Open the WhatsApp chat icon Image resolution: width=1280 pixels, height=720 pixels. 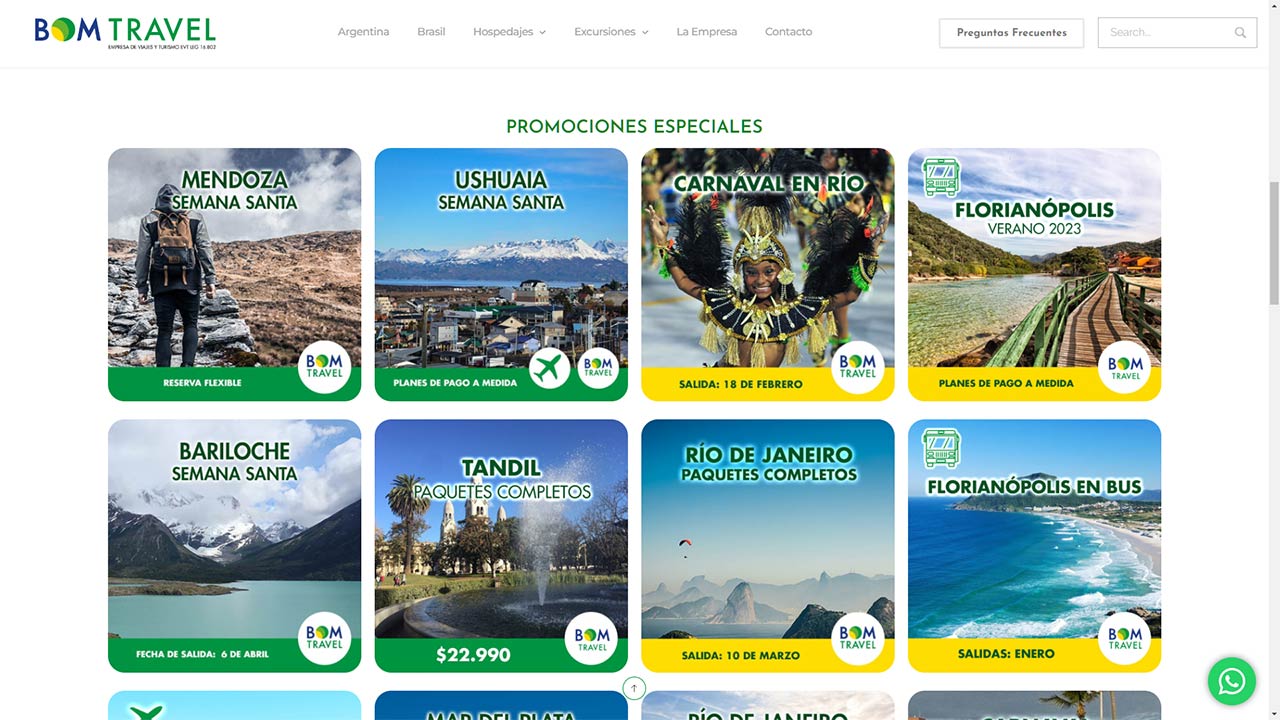(x=1231, y=681)
